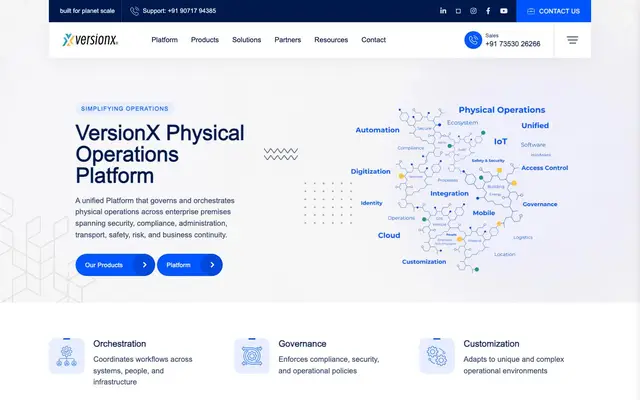Open the LinkedIn social icon
This screenshot has height=400, width=640.
tap(443, 11)
